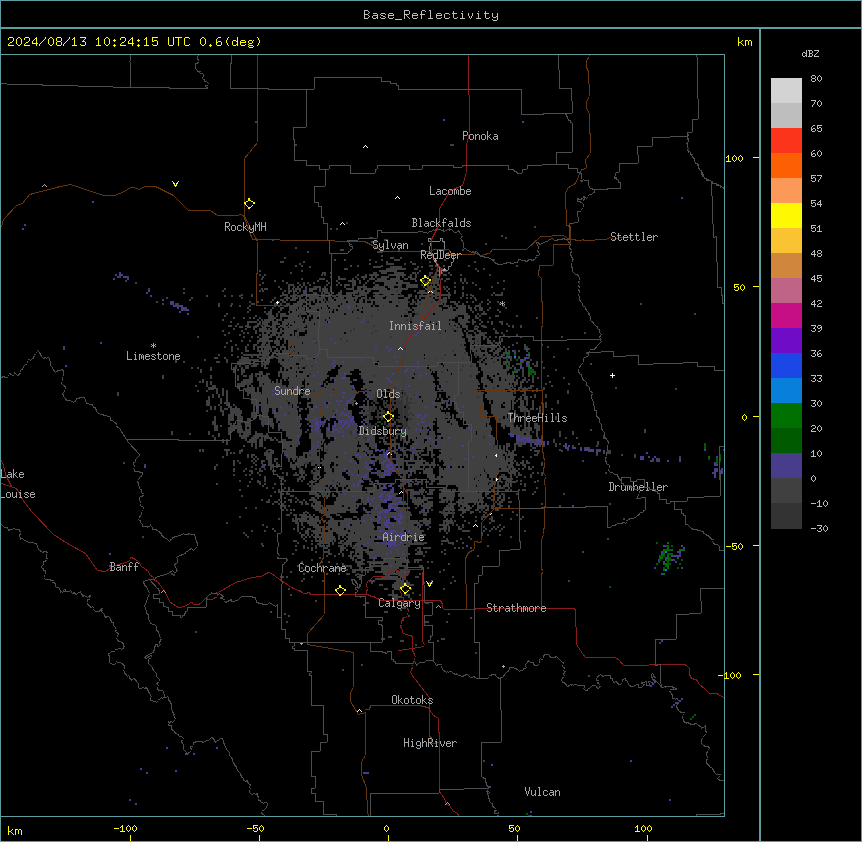Click the Base_Reflectivity title
862x842 pixels.
(x=431, y=15)
